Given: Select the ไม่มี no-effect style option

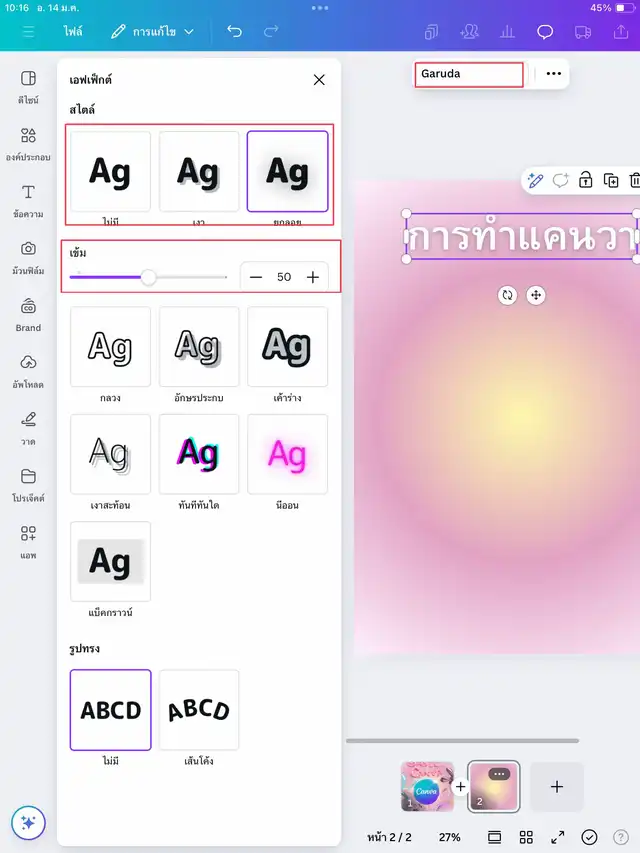Looking at the screenshot, I should point(110,172).
